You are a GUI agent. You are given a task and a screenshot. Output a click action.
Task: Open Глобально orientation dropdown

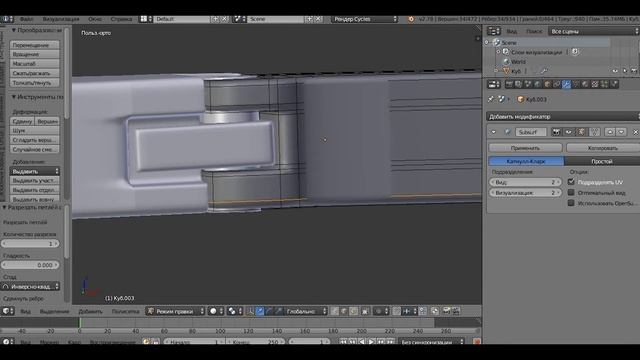[x=306, y=311]
